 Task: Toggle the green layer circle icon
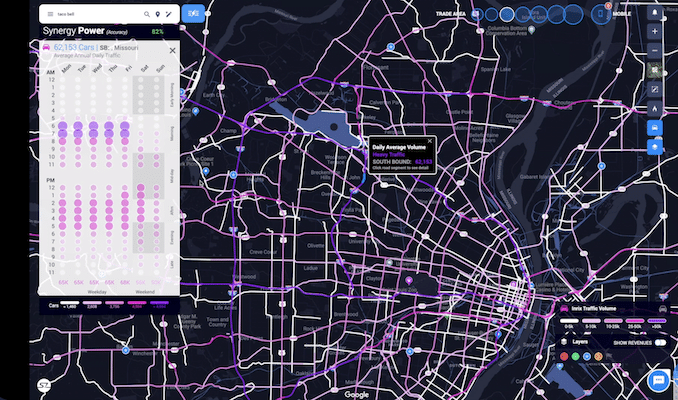click(576, 356)
